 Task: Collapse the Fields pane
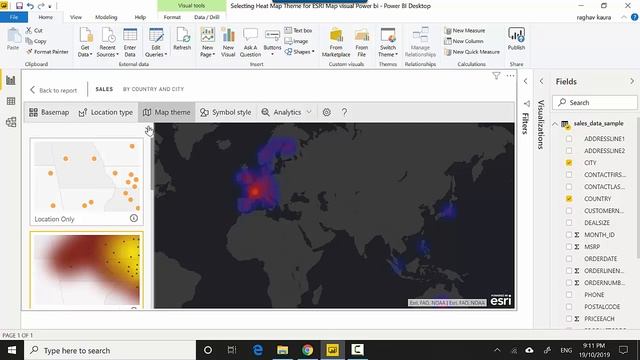[x=632, y=81]
